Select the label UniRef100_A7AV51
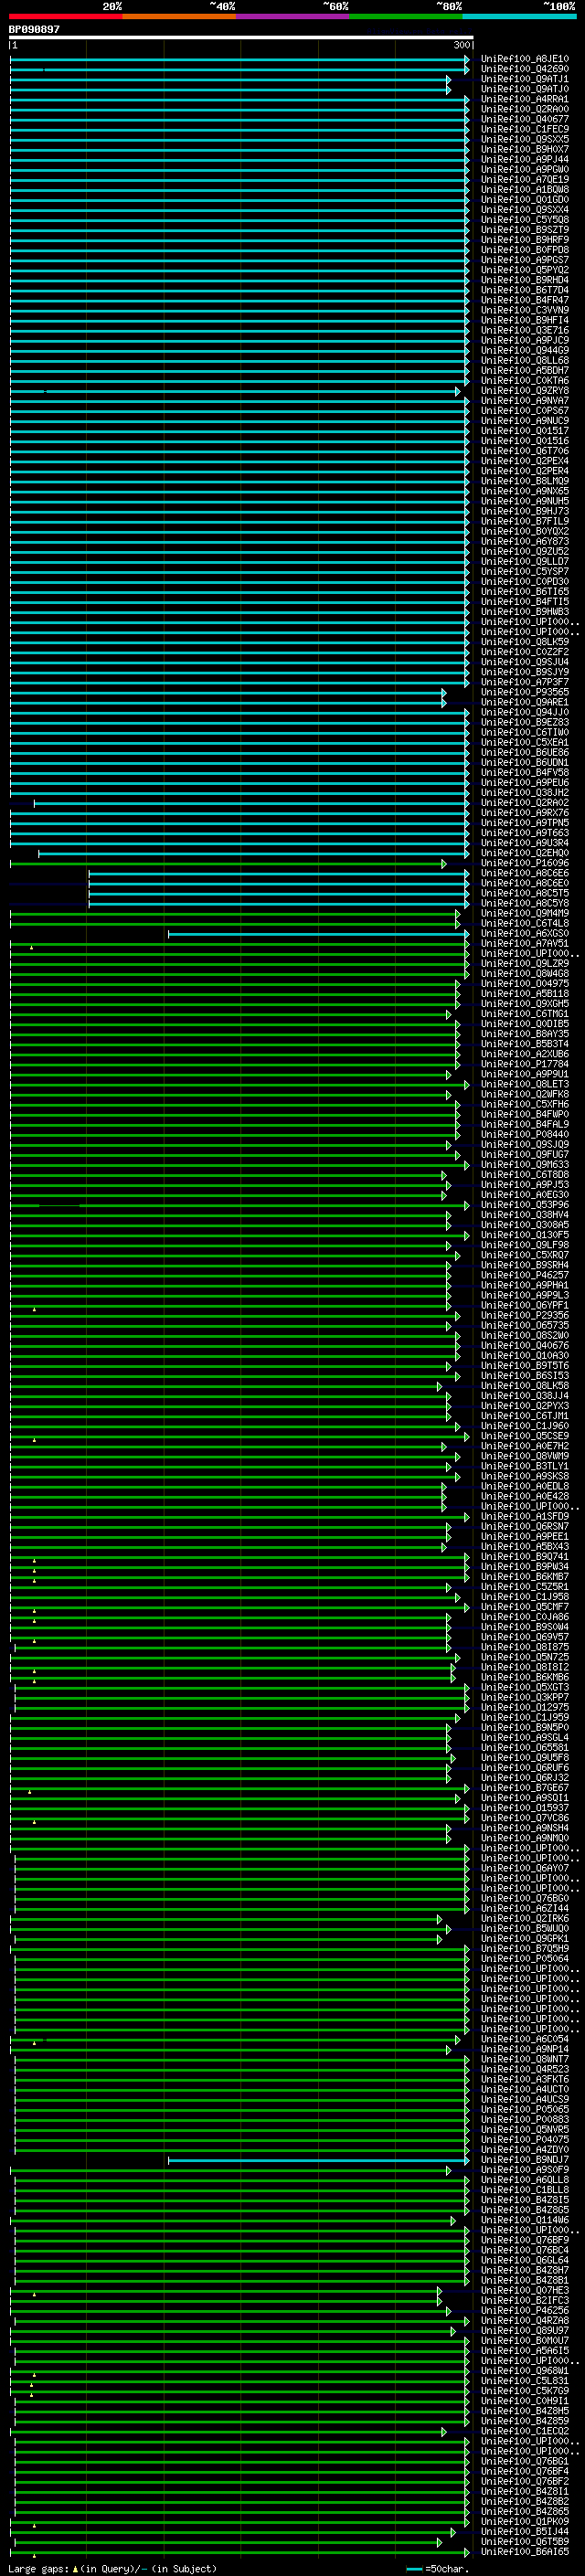 pyautogui.click(x=525, y=943)
